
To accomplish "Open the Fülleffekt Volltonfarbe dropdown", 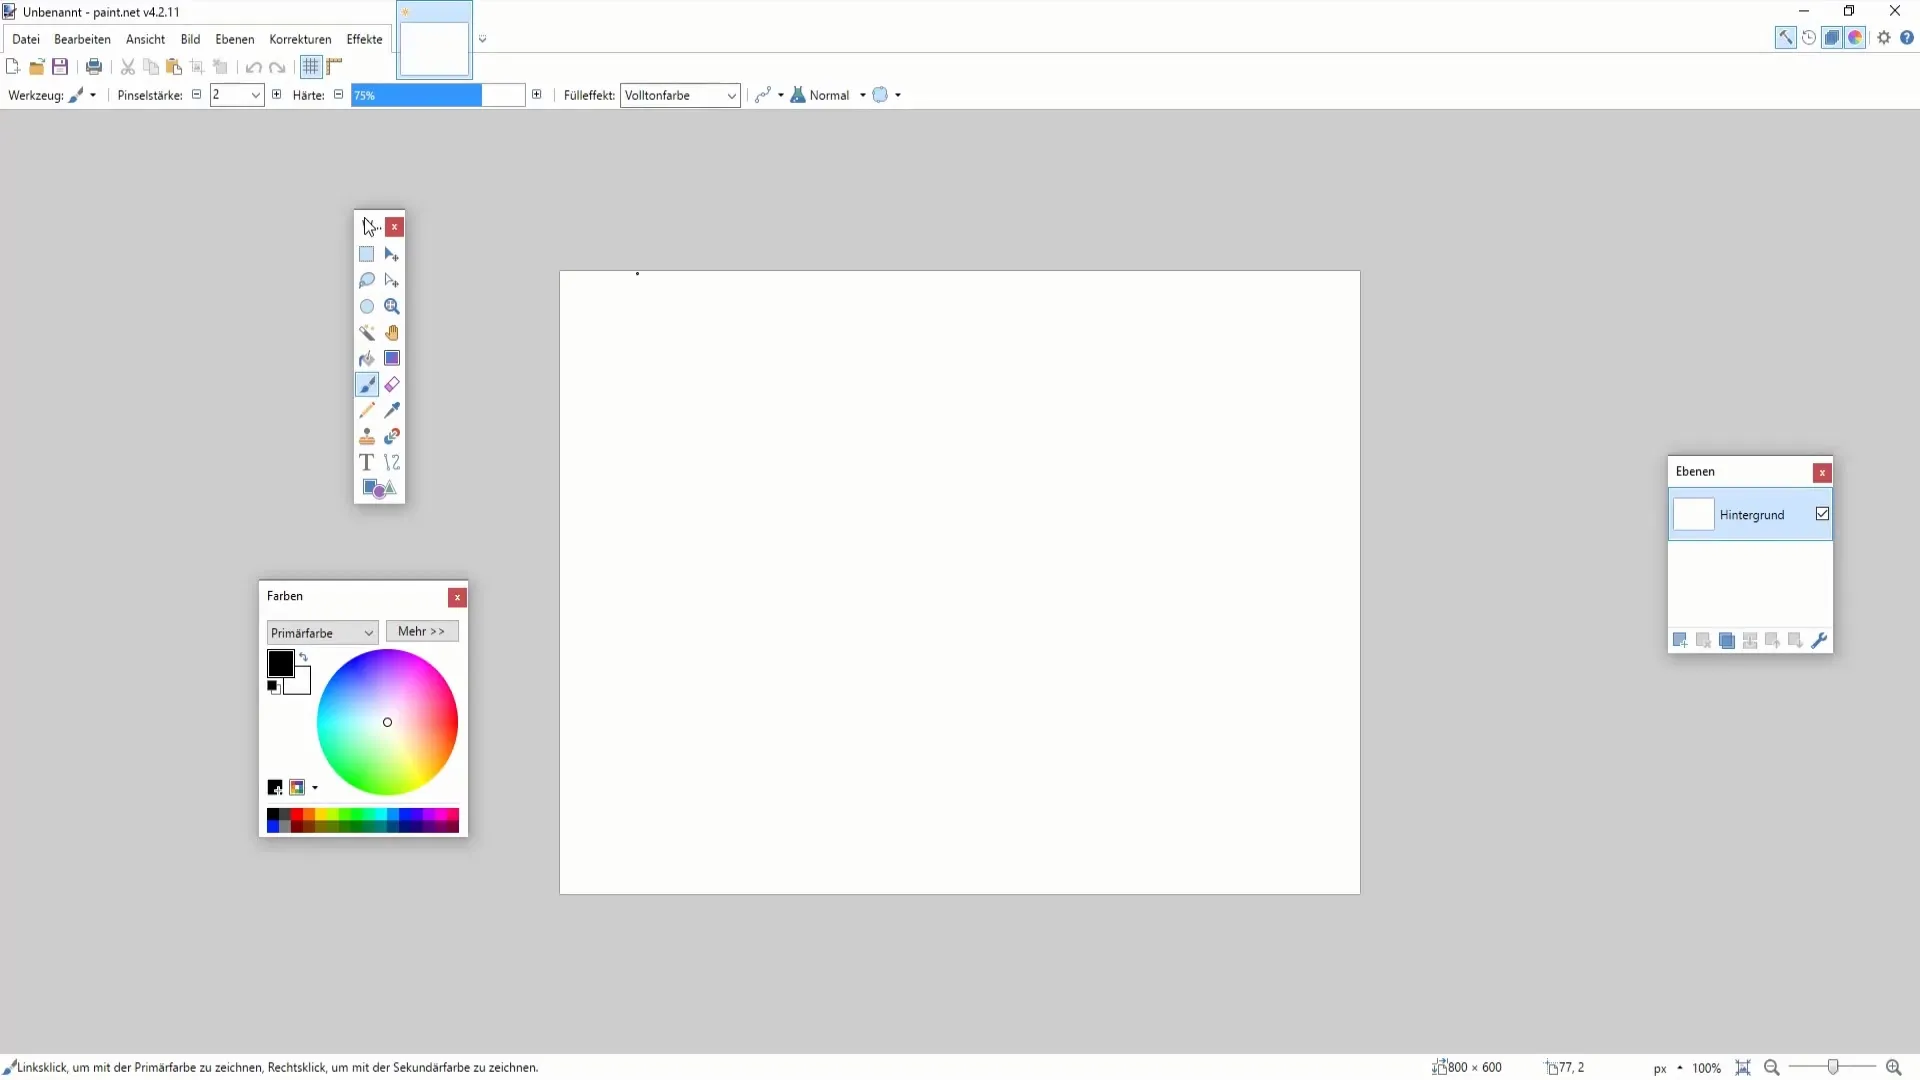I will coord(680,95).
